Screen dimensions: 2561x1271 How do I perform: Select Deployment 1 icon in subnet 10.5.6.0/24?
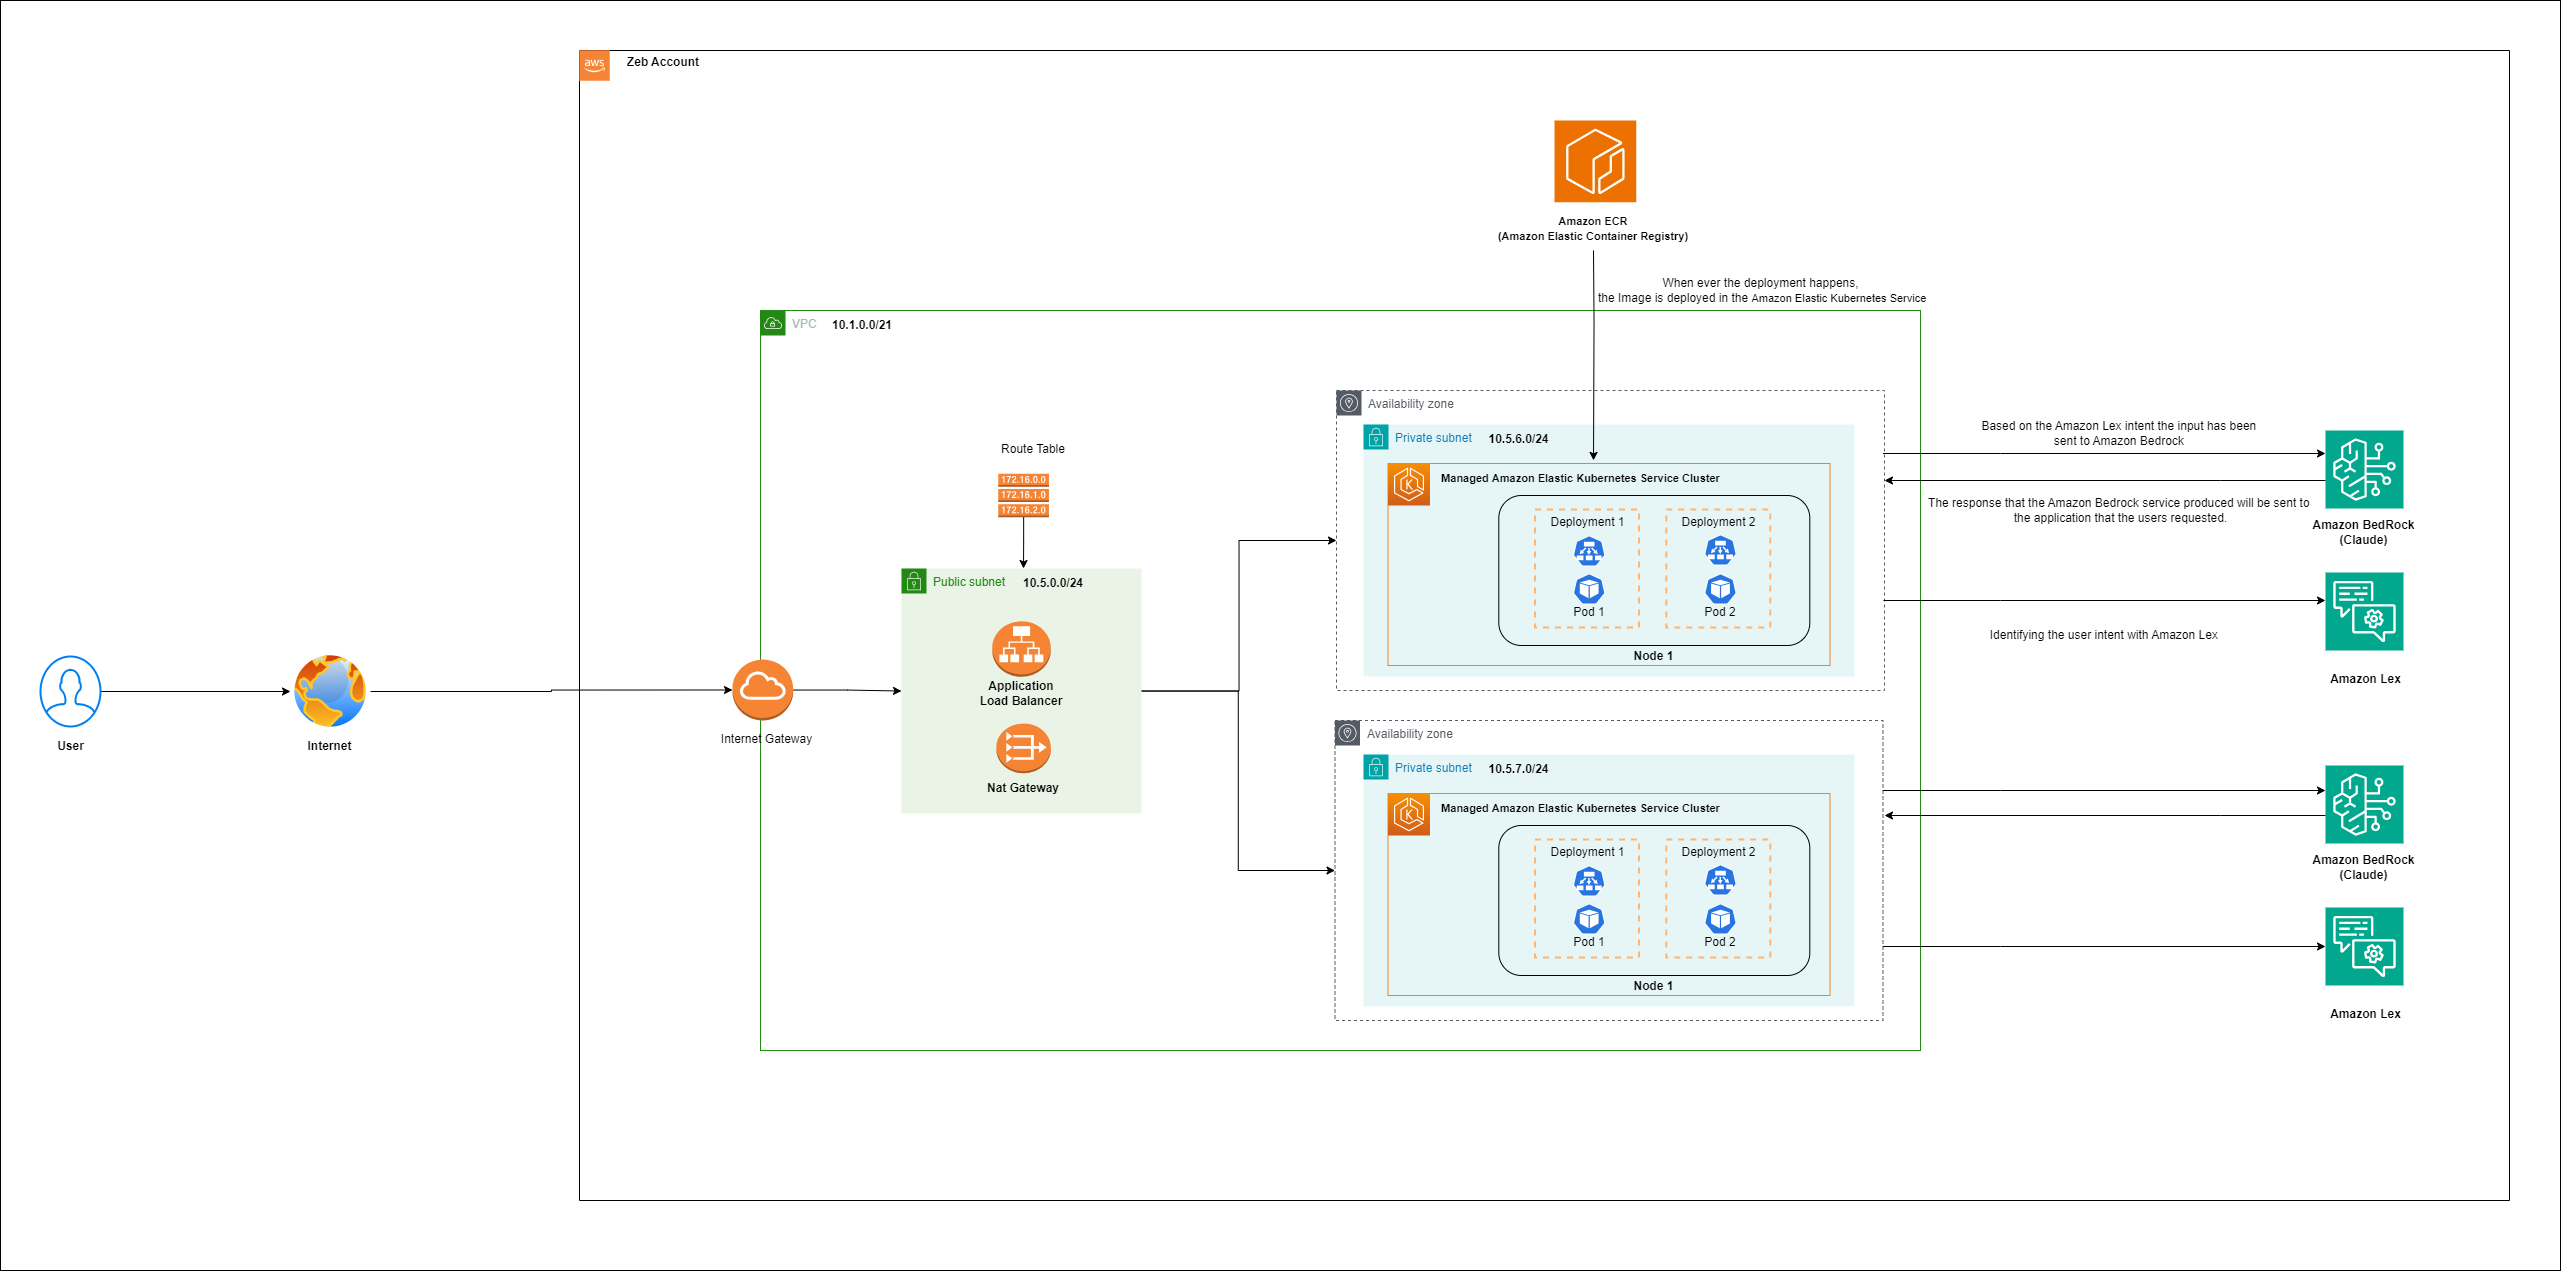[x=1589, y=551]
